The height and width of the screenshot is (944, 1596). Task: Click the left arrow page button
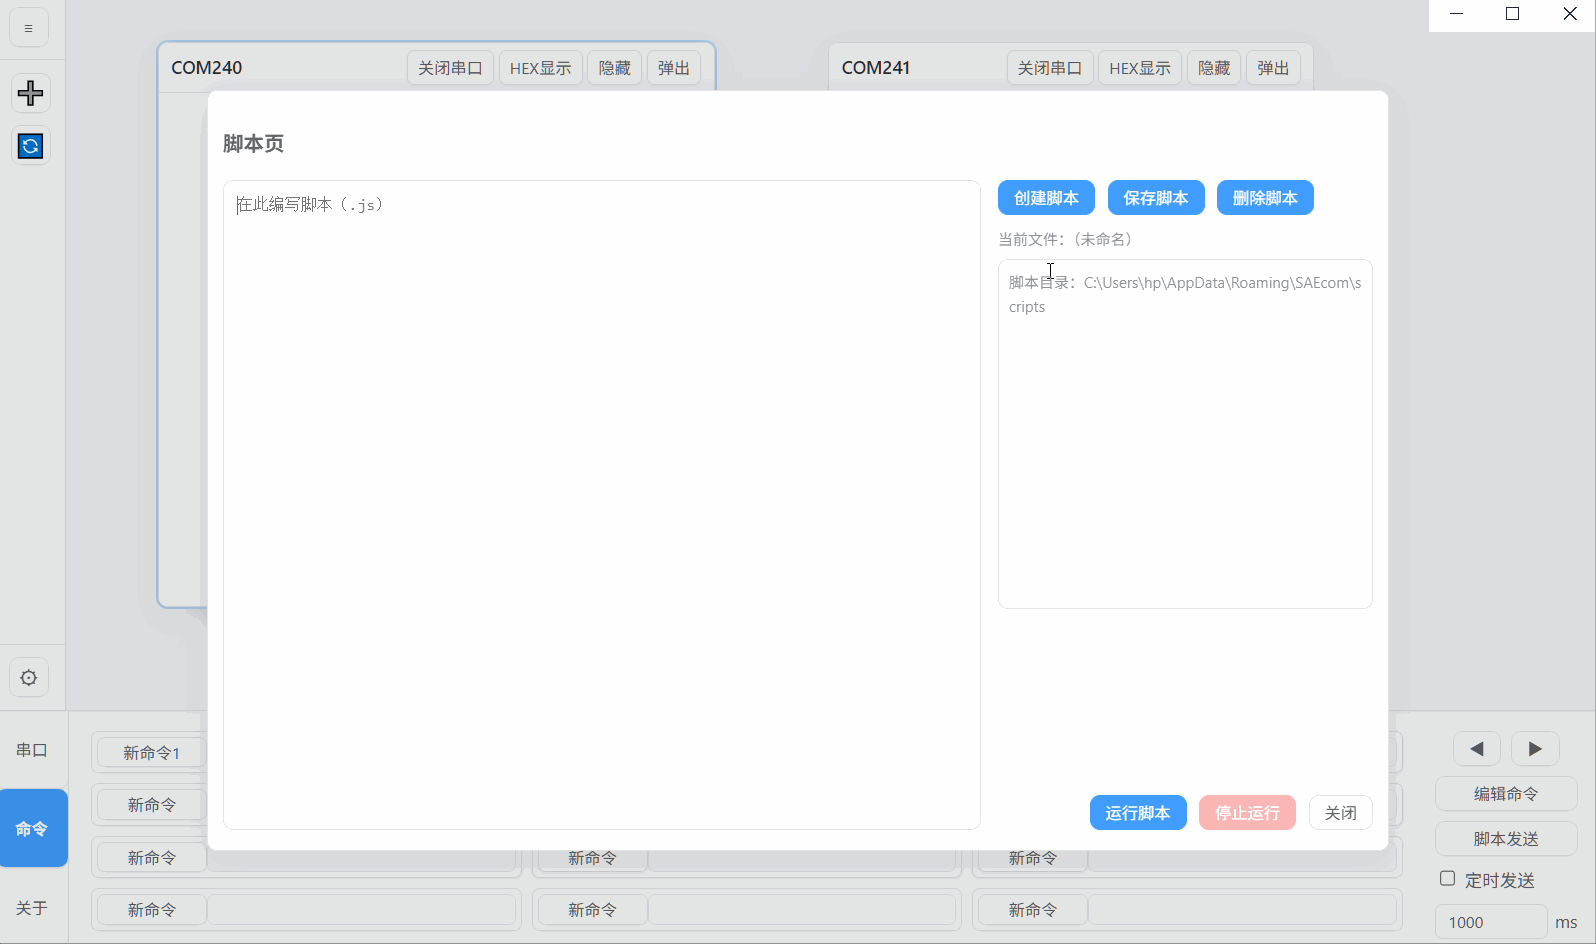[x=1476, y=748]
